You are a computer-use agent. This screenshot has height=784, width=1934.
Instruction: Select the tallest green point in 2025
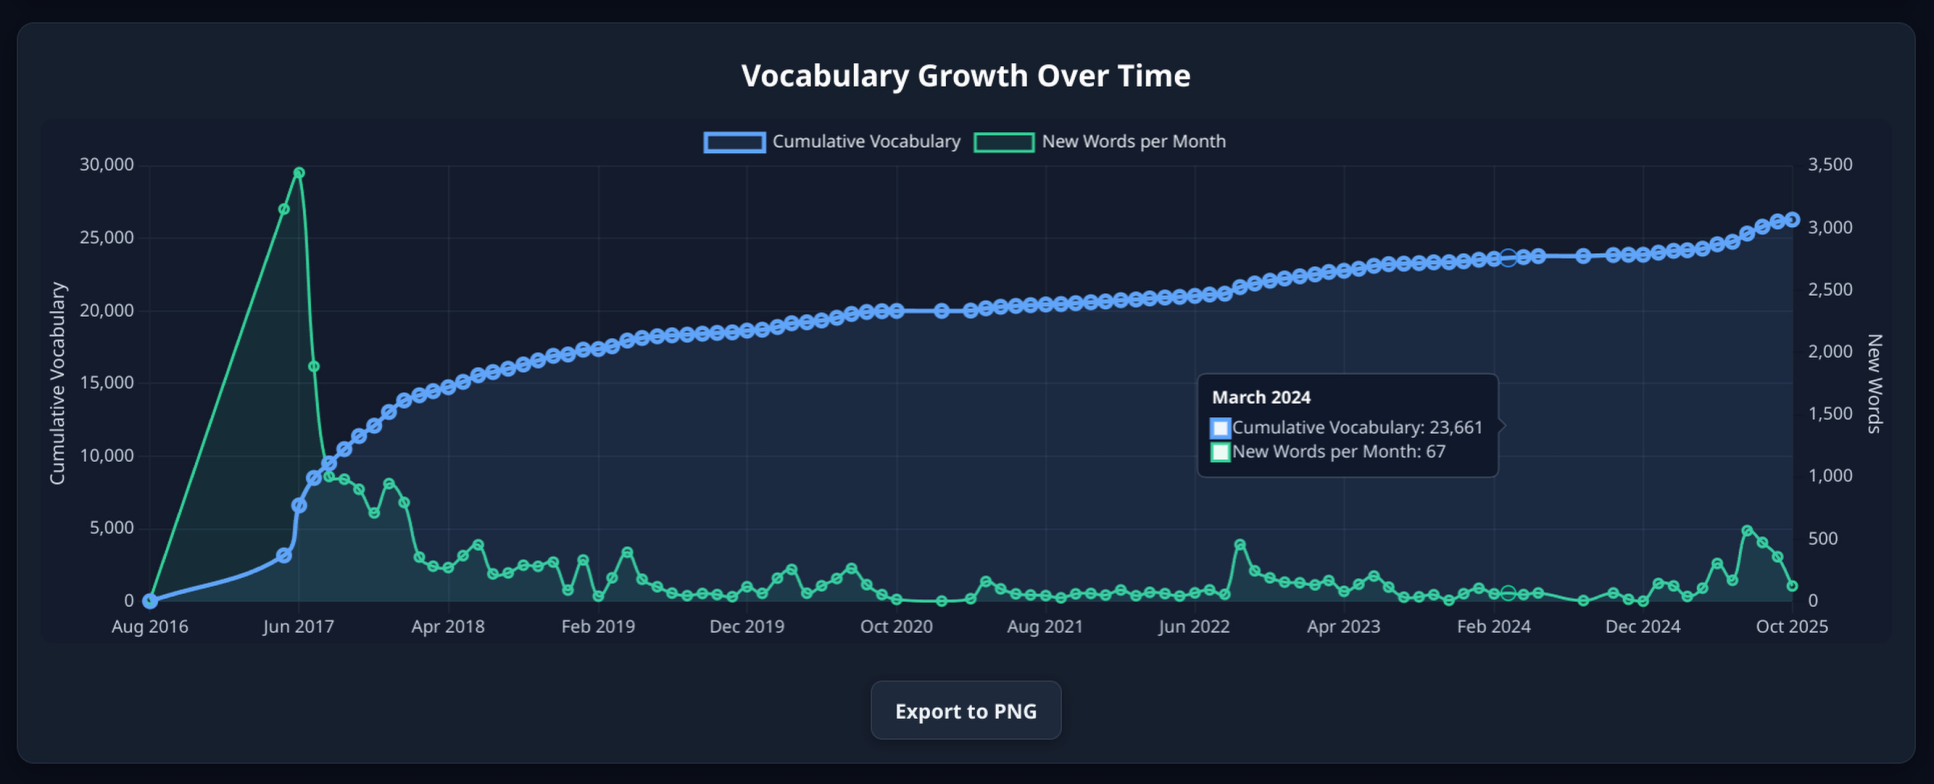[x=1747, y=531]
